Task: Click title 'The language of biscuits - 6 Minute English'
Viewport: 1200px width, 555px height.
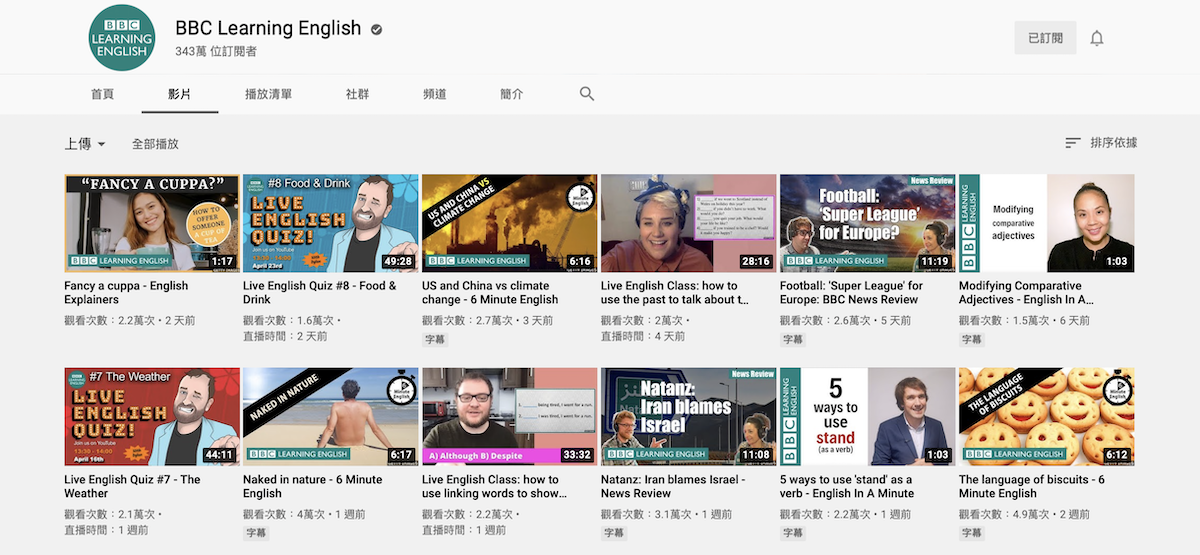Action: point(1032,486)
